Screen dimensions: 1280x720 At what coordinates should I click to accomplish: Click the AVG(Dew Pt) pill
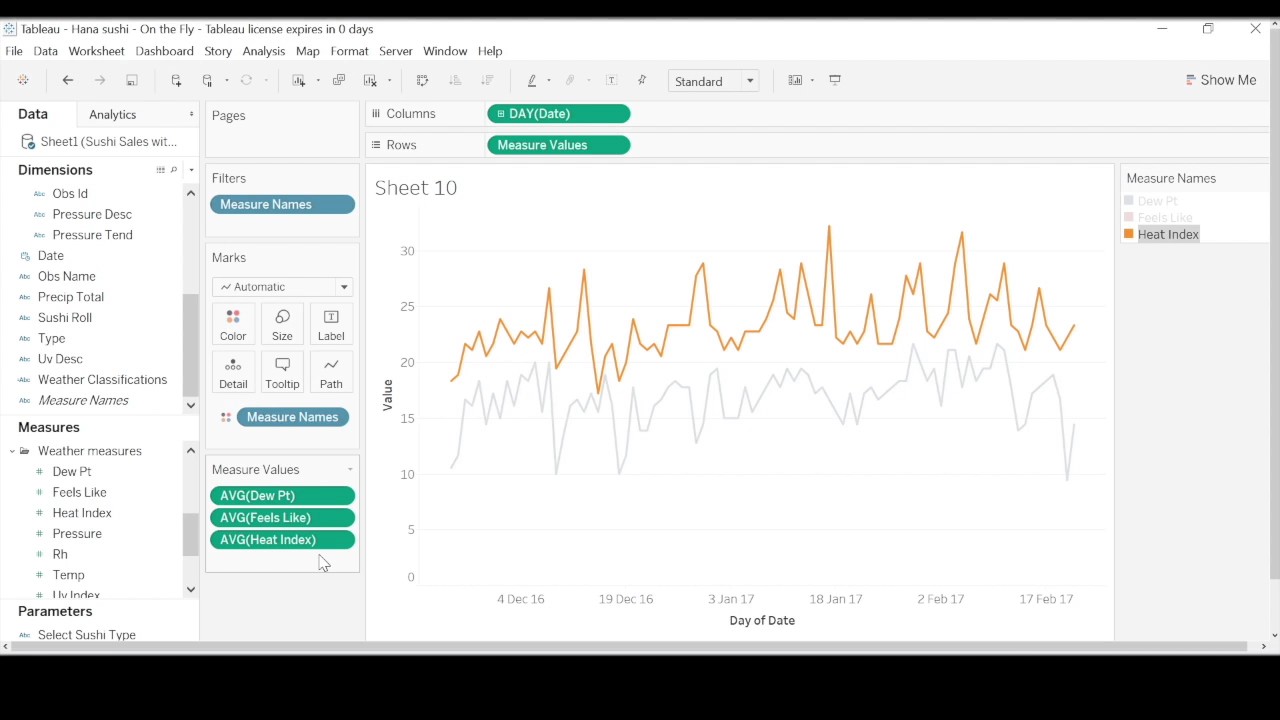coord(282,496)
